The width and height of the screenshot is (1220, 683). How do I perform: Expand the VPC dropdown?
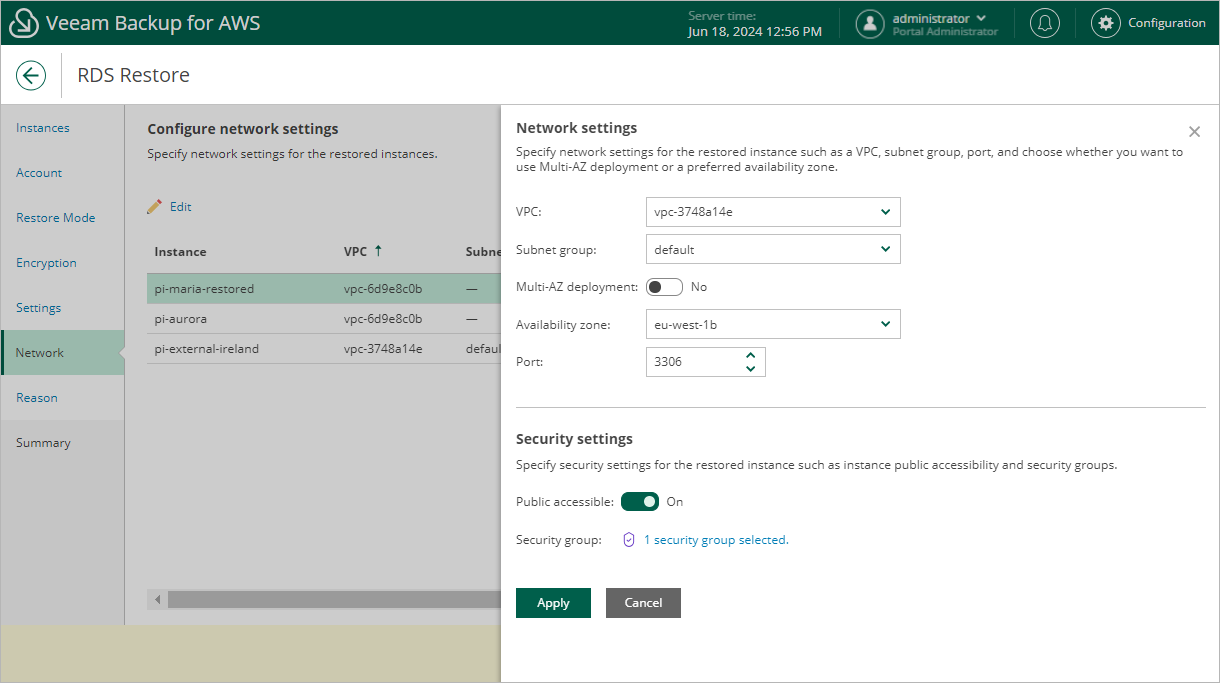click(x=773, y=212)
